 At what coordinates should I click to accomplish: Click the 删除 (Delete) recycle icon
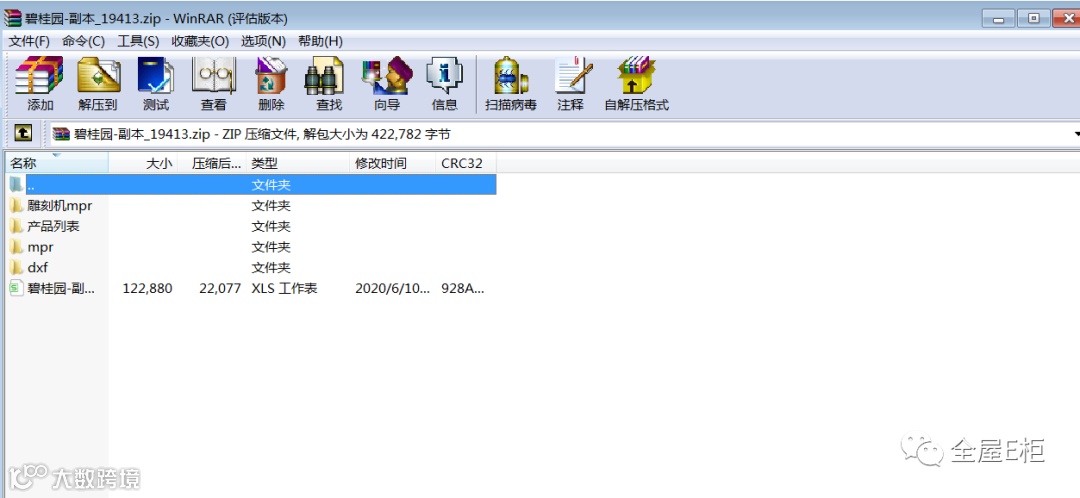[x=271, y=75]
